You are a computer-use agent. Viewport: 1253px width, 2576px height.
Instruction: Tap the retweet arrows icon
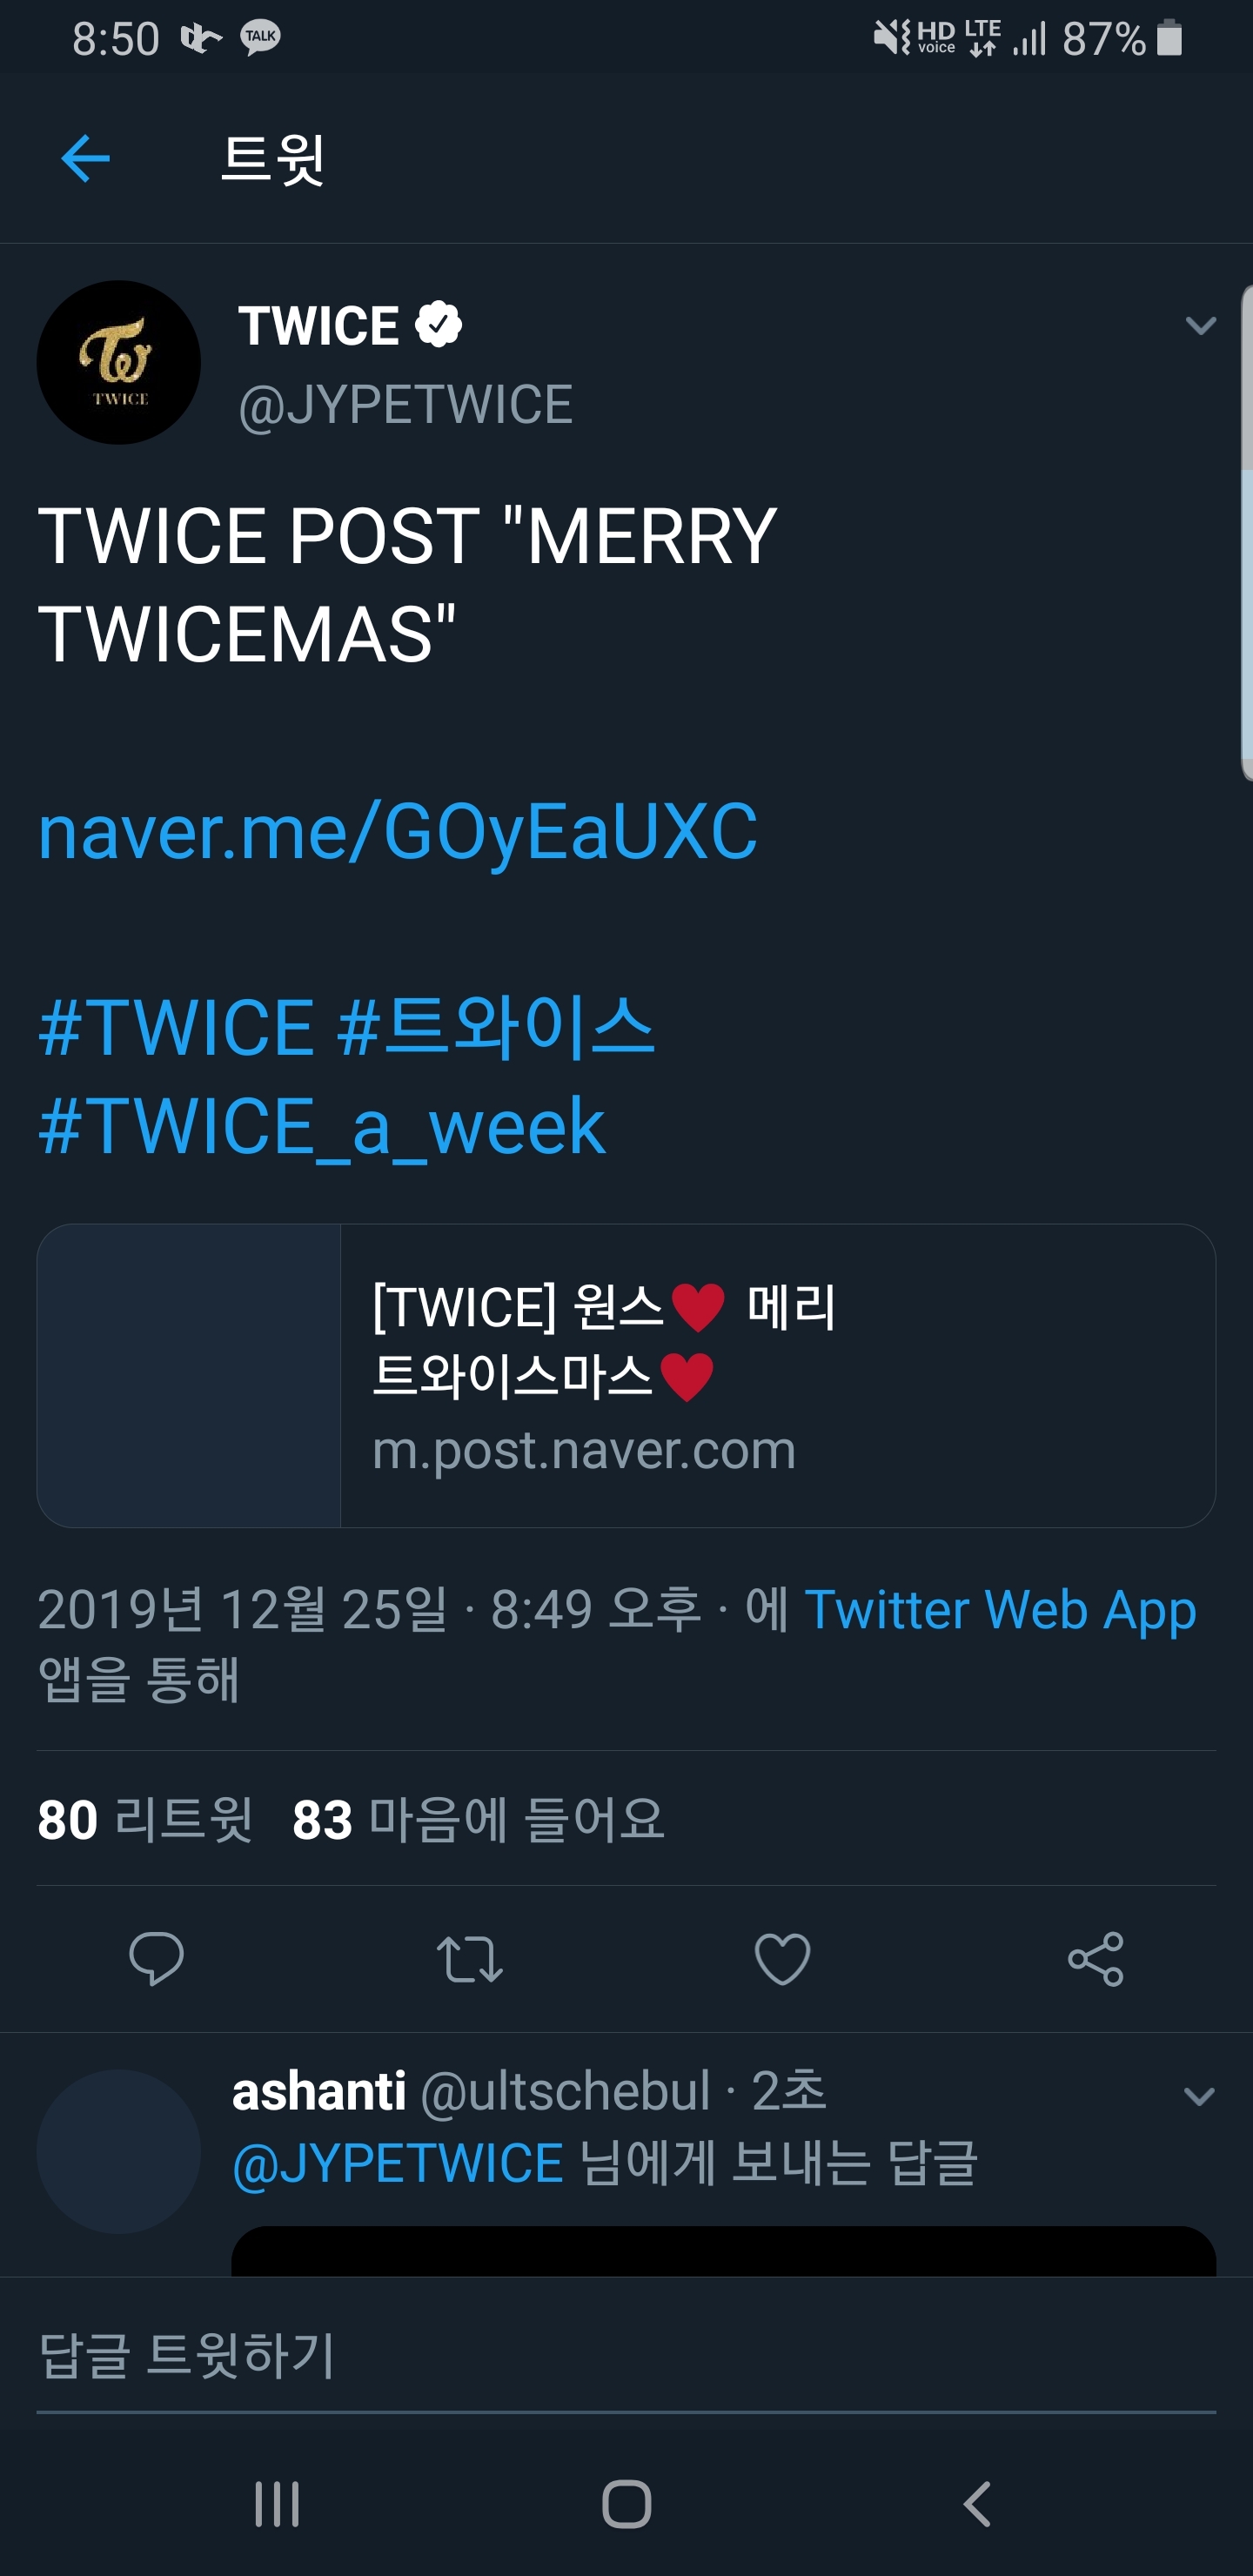[x=470, y=1959]
